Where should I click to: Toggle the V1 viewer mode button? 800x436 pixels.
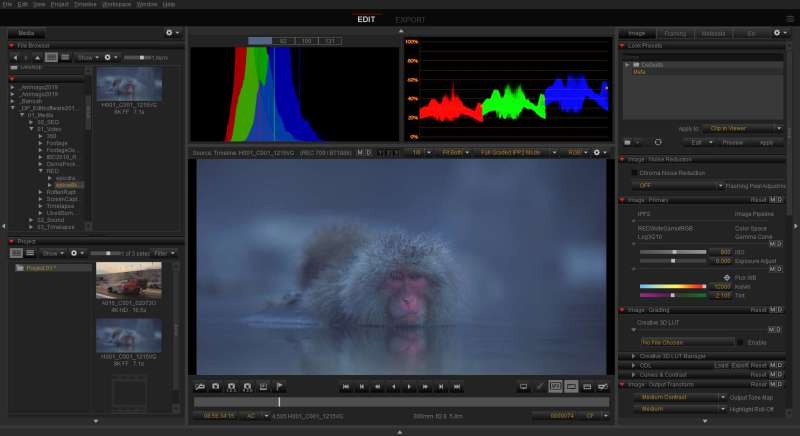[555, 387]
